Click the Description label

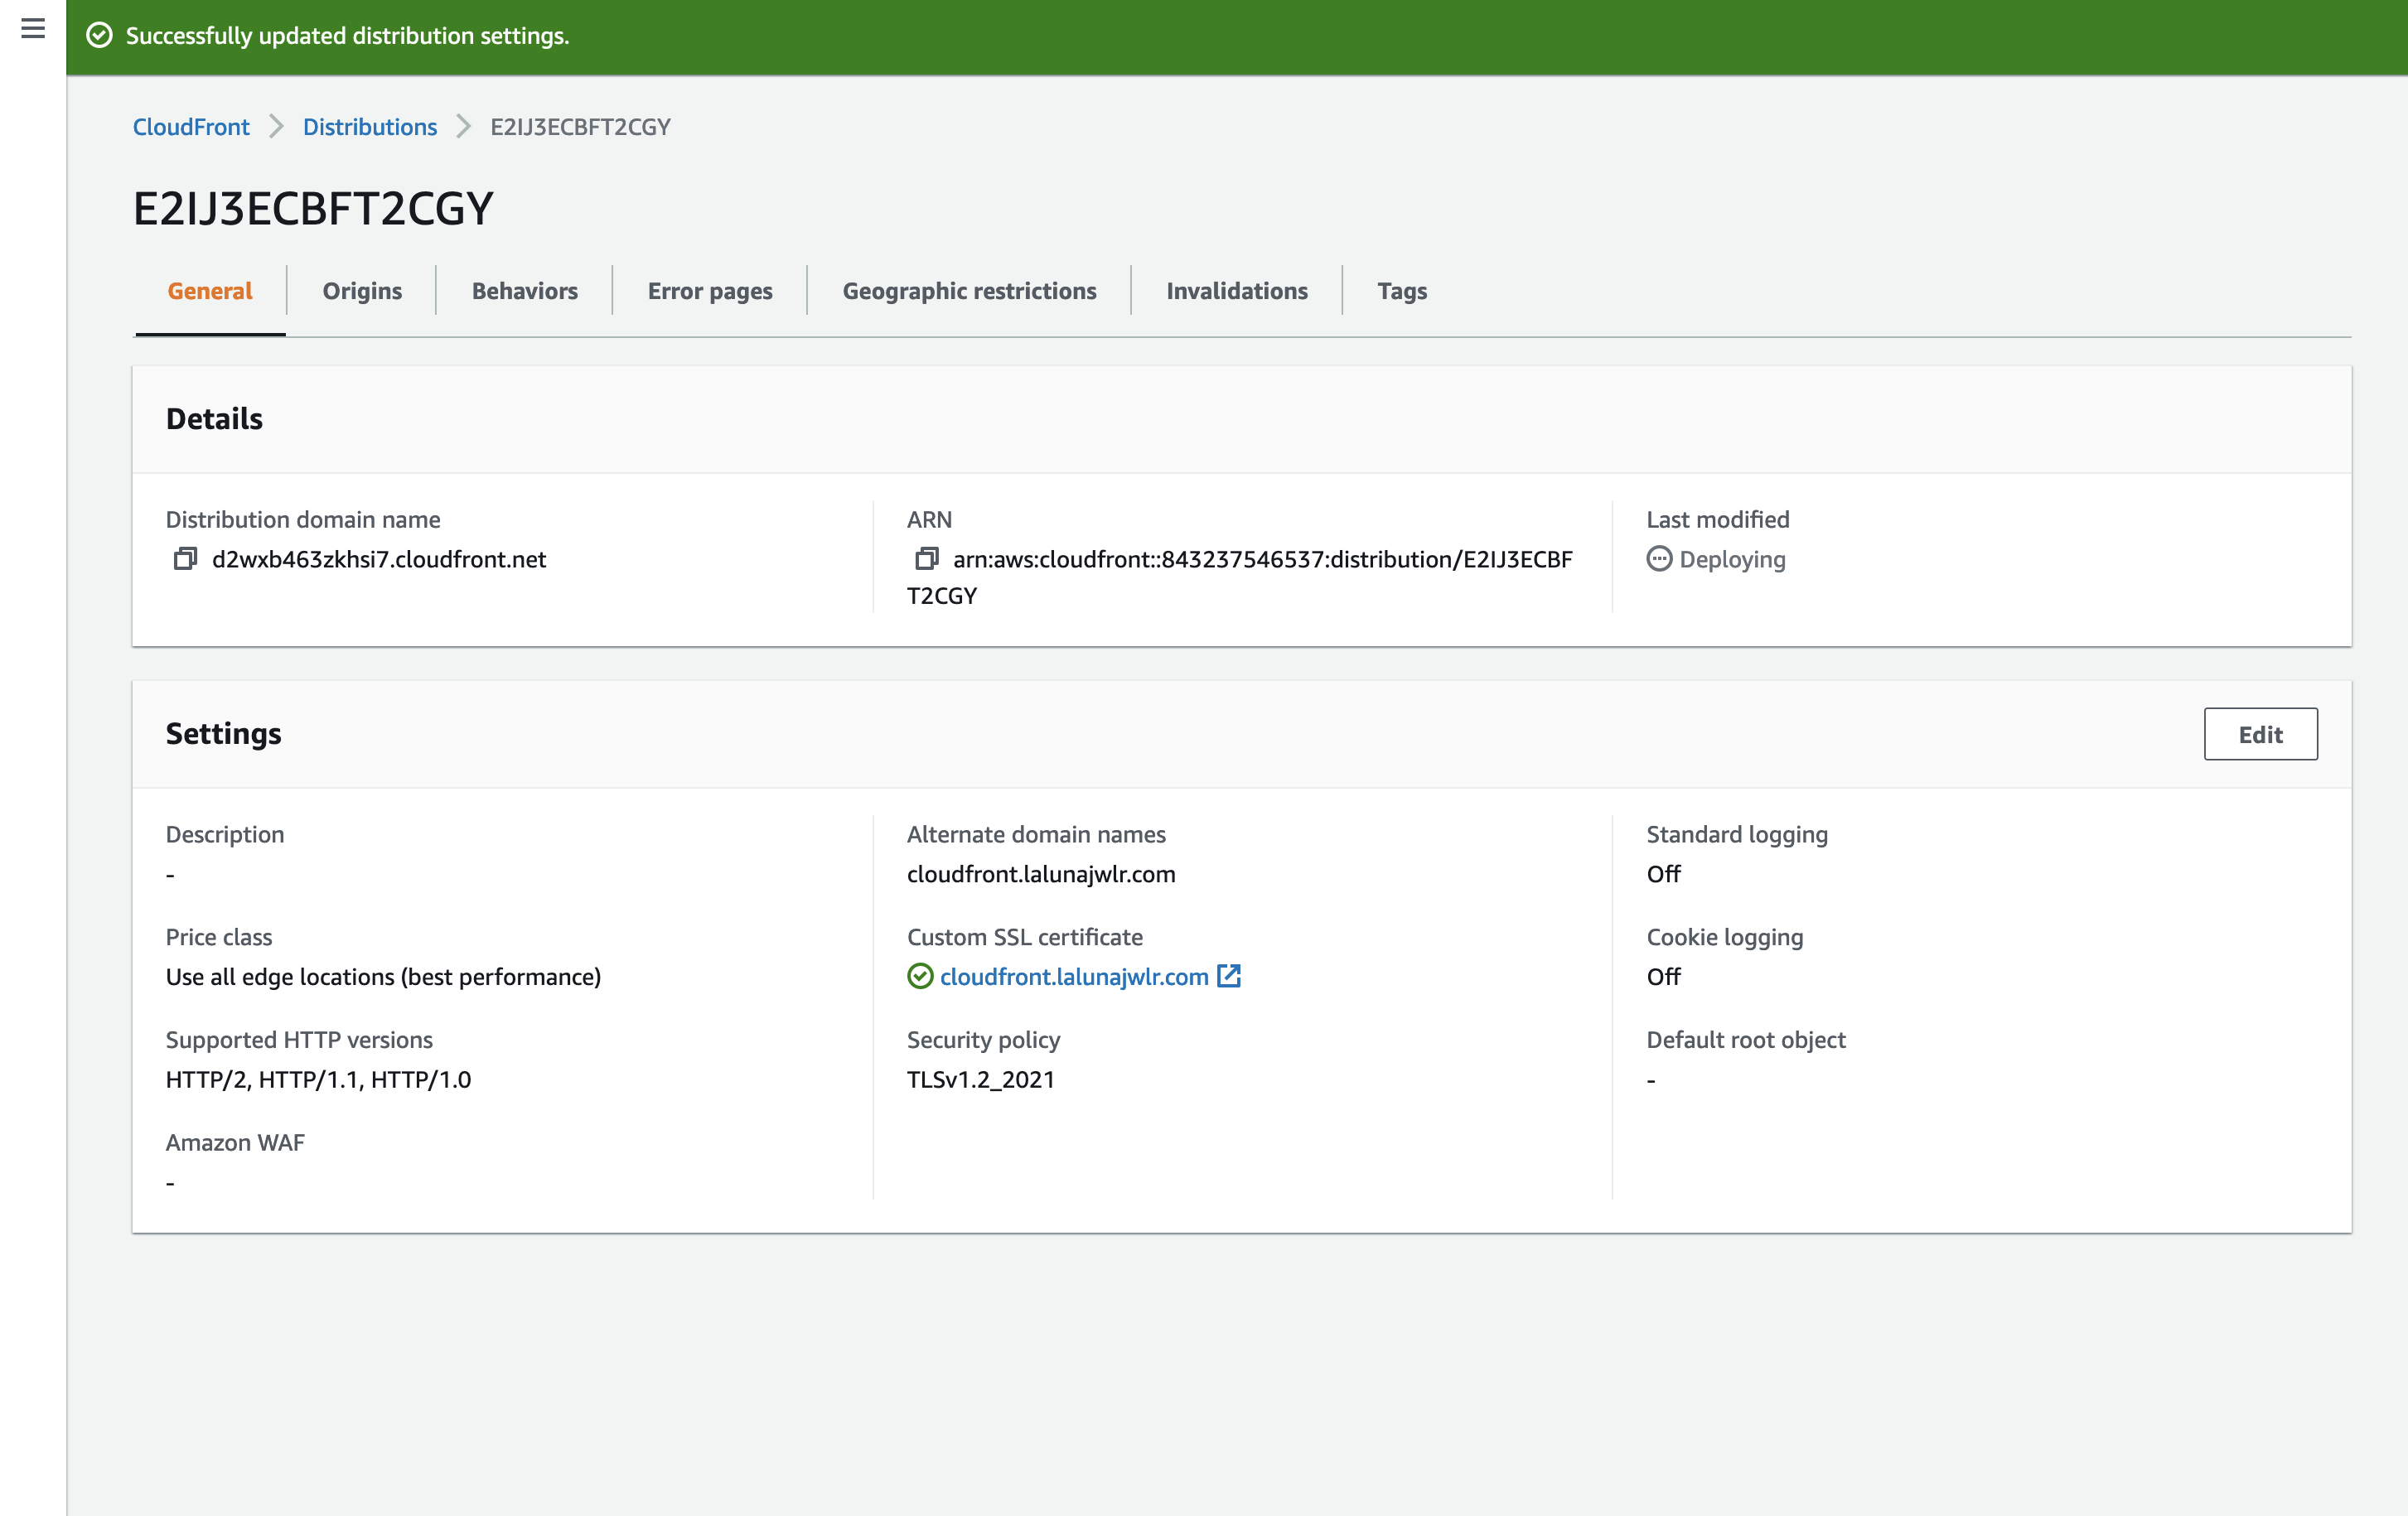point(225,834)
